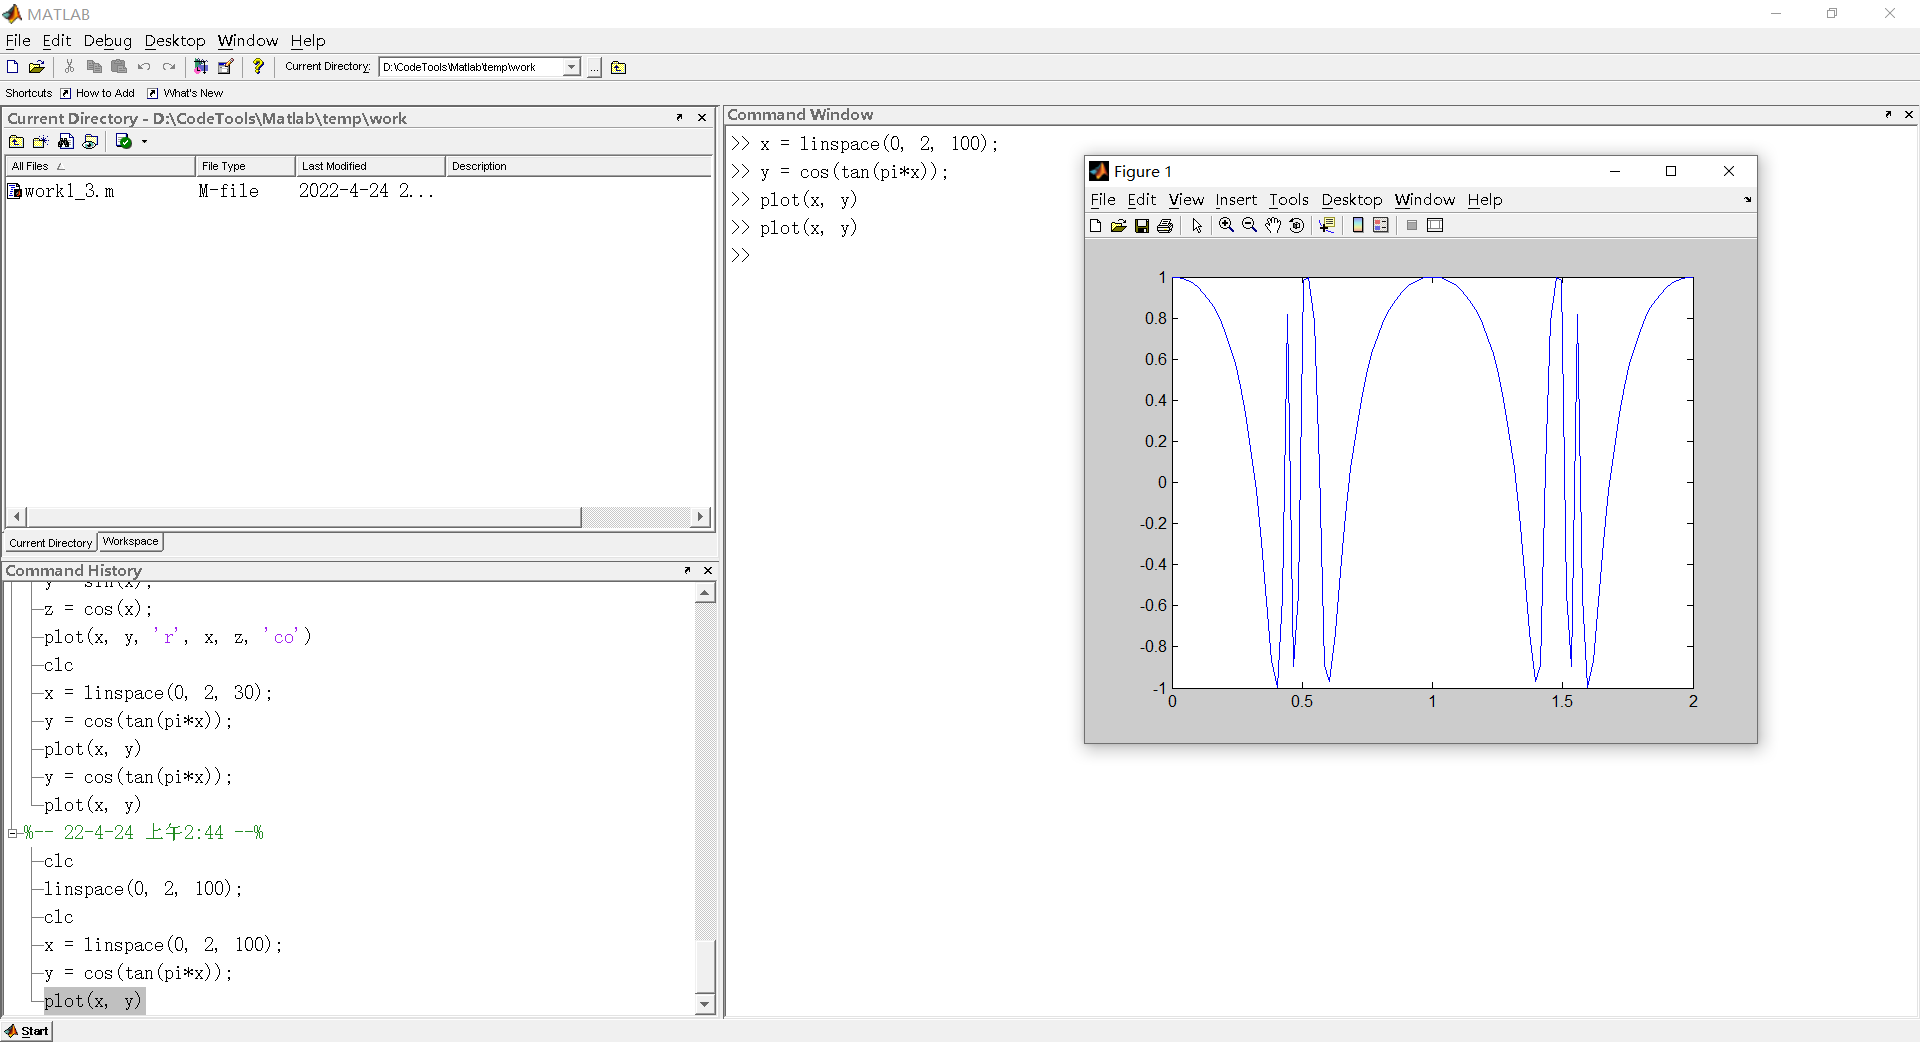Open MATLAB Start button
This screenshot has width=1920, height=1042.
point(27,1031)
